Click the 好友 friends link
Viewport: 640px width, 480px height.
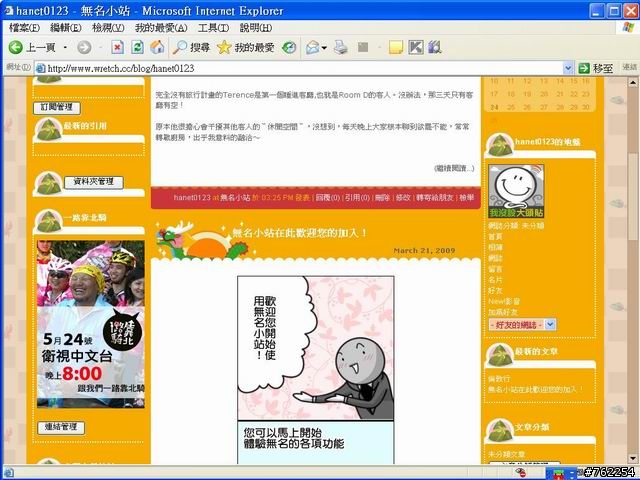[x=496, y=291]
